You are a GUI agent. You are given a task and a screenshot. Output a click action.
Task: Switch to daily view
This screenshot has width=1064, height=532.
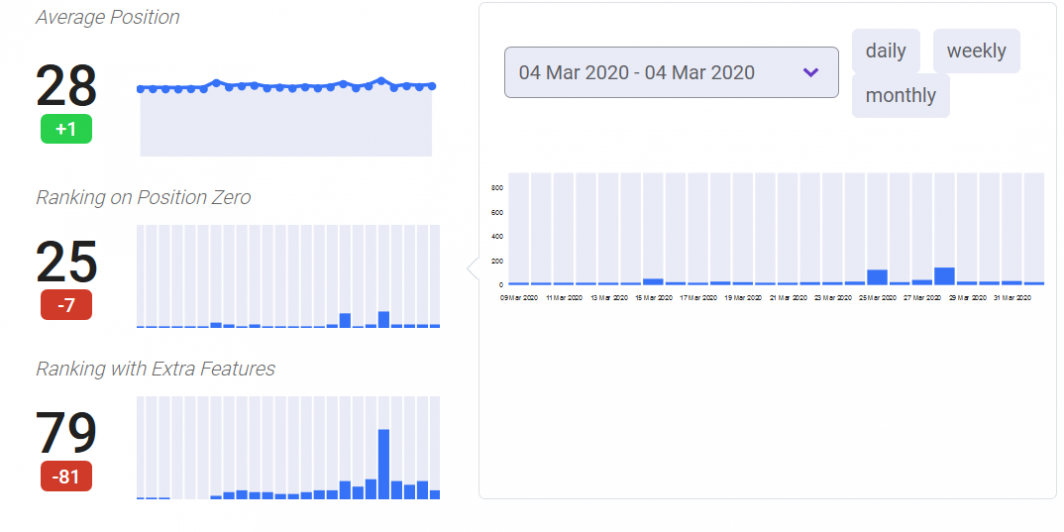tap(886, 51)
